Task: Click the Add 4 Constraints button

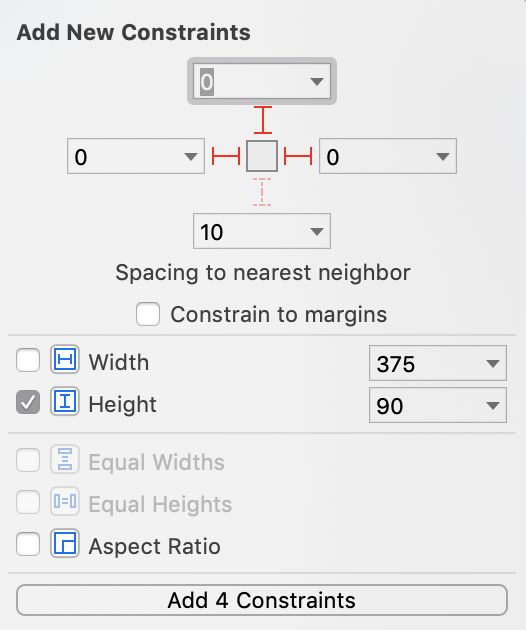Action: click(262, 600)
